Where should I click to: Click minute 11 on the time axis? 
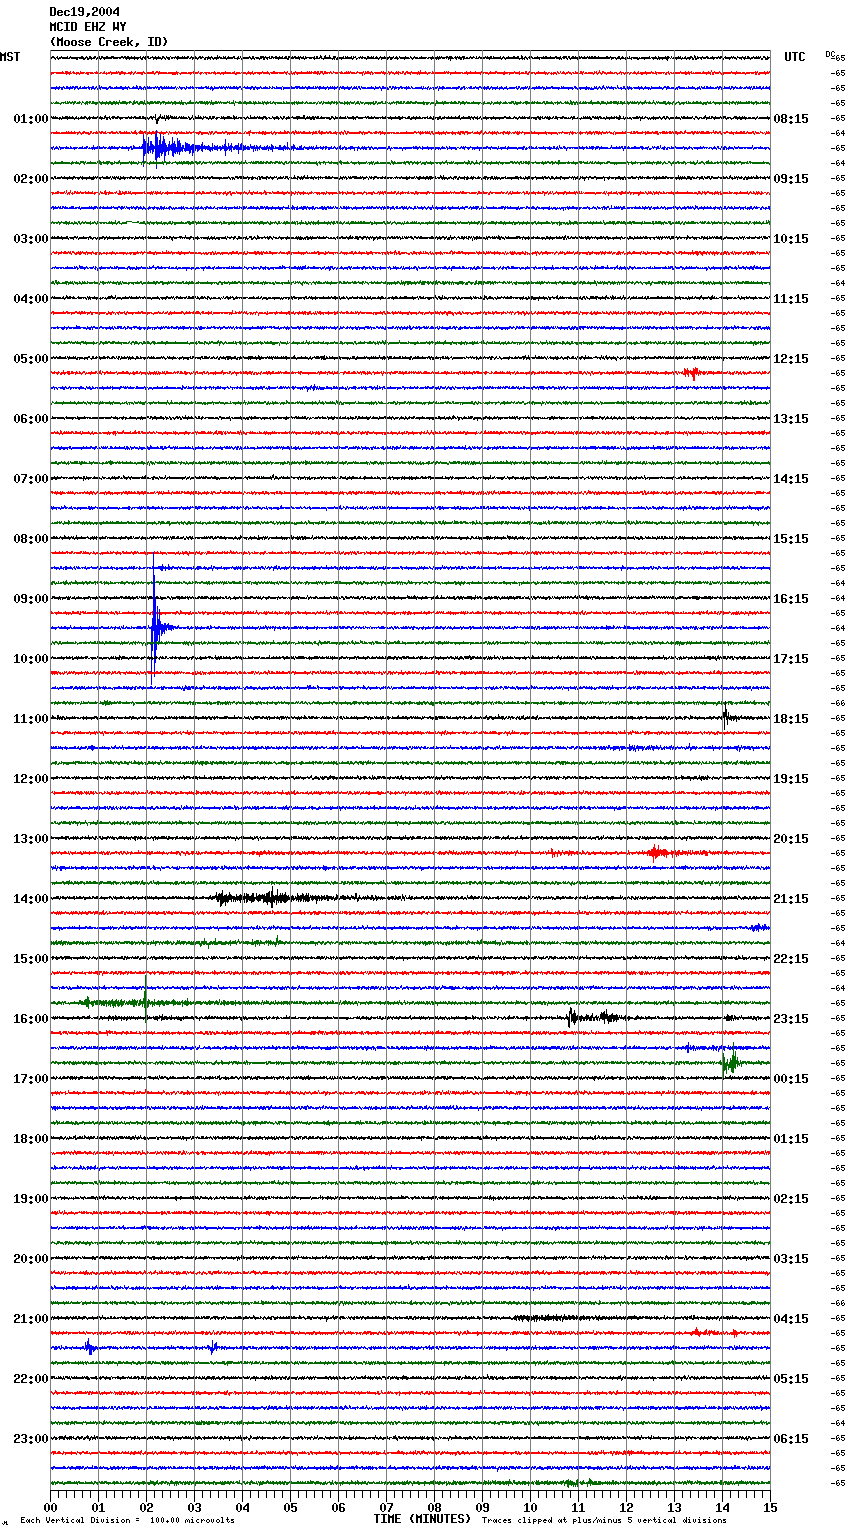578,1507
